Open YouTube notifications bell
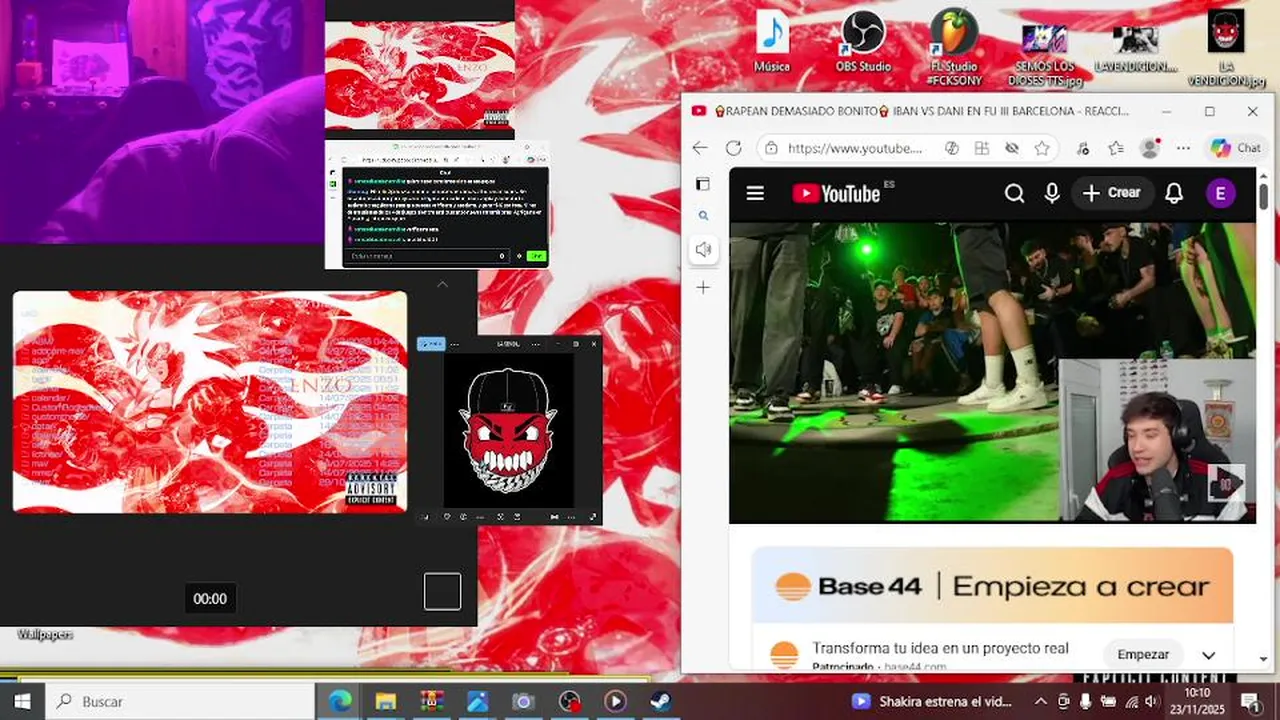Screen dimensions: 1280x720 (x=1174, y=194)
